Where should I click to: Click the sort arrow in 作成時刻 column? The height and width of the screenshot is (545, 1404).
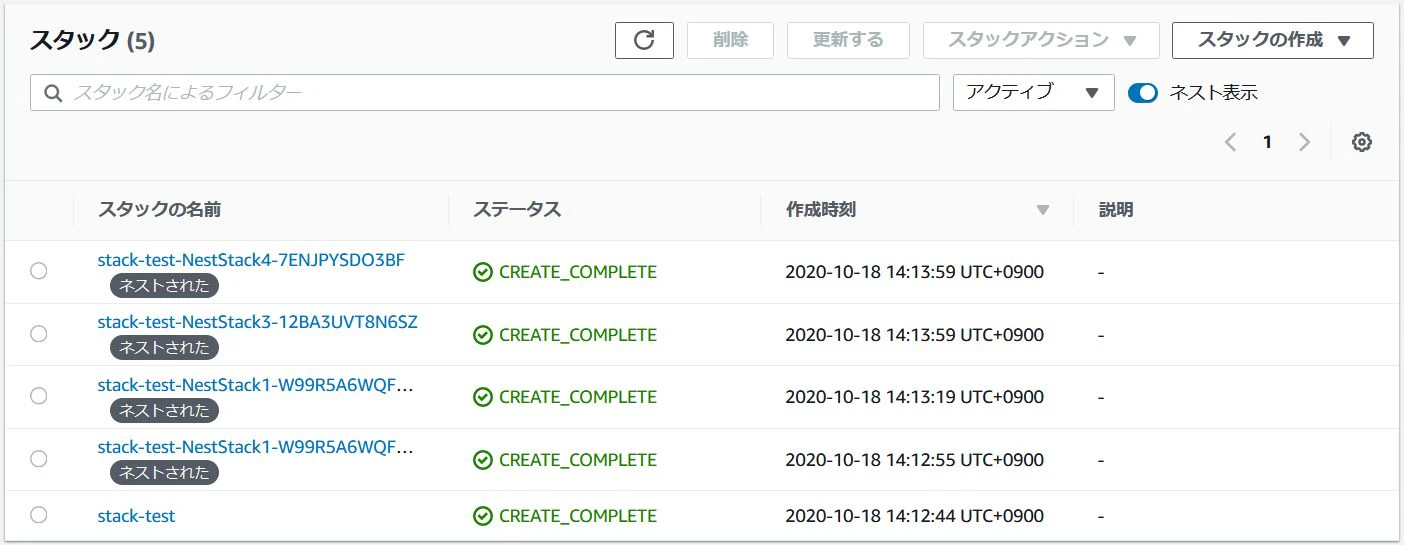(1043, 210)
